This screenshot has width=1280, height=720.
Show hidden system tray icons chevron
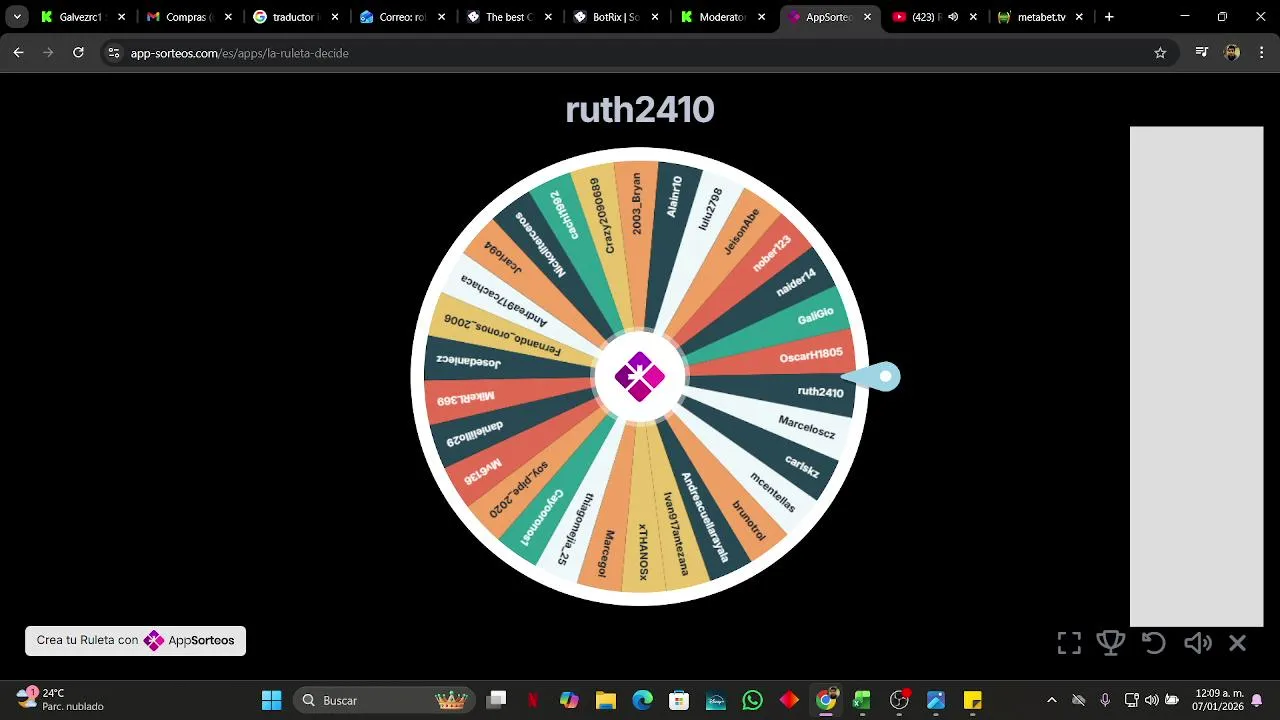[x=1051, y=700]
